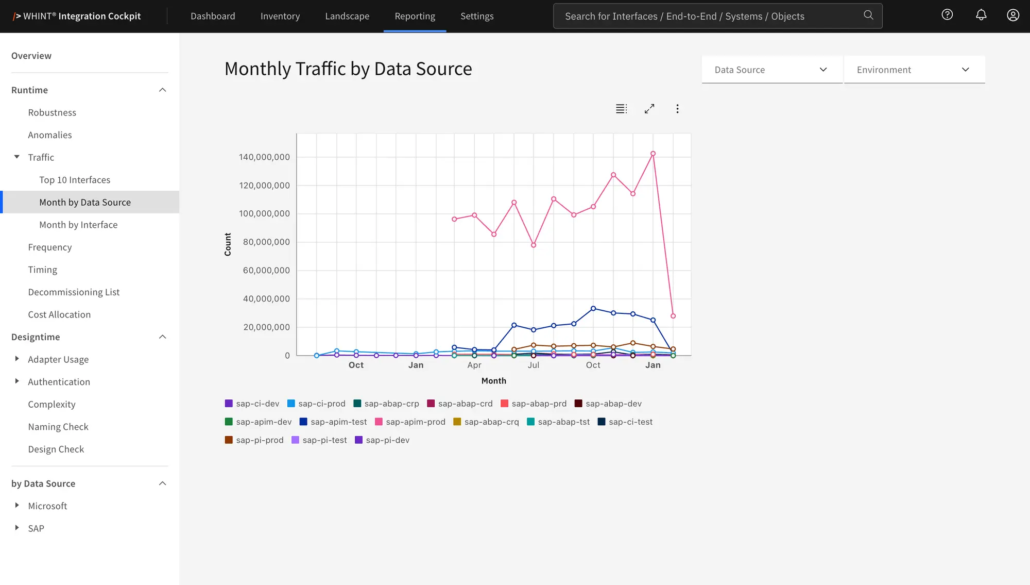This screenshot has height=585, width=1030.
Task: Open the Inventory tab
Action: pos(280,16)
